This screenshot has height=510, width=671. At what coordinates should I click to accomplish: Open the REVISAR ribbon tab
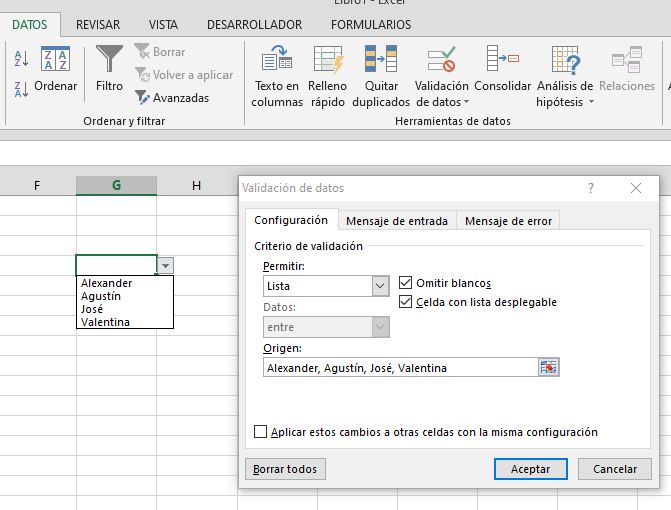tap(98, 25)
